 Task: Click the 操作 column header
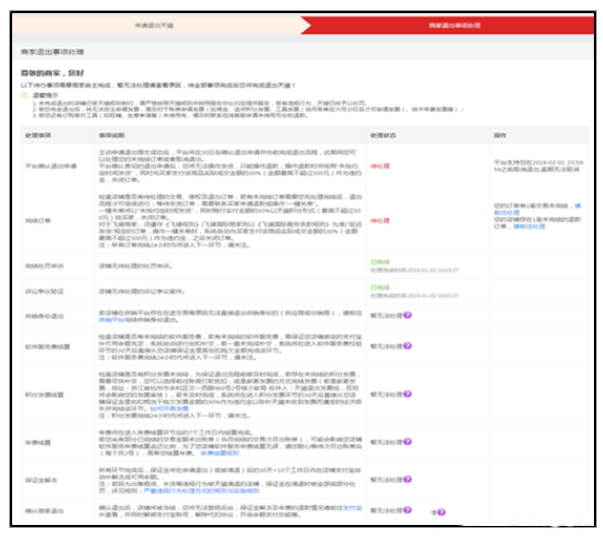click(x=499, y=133)
